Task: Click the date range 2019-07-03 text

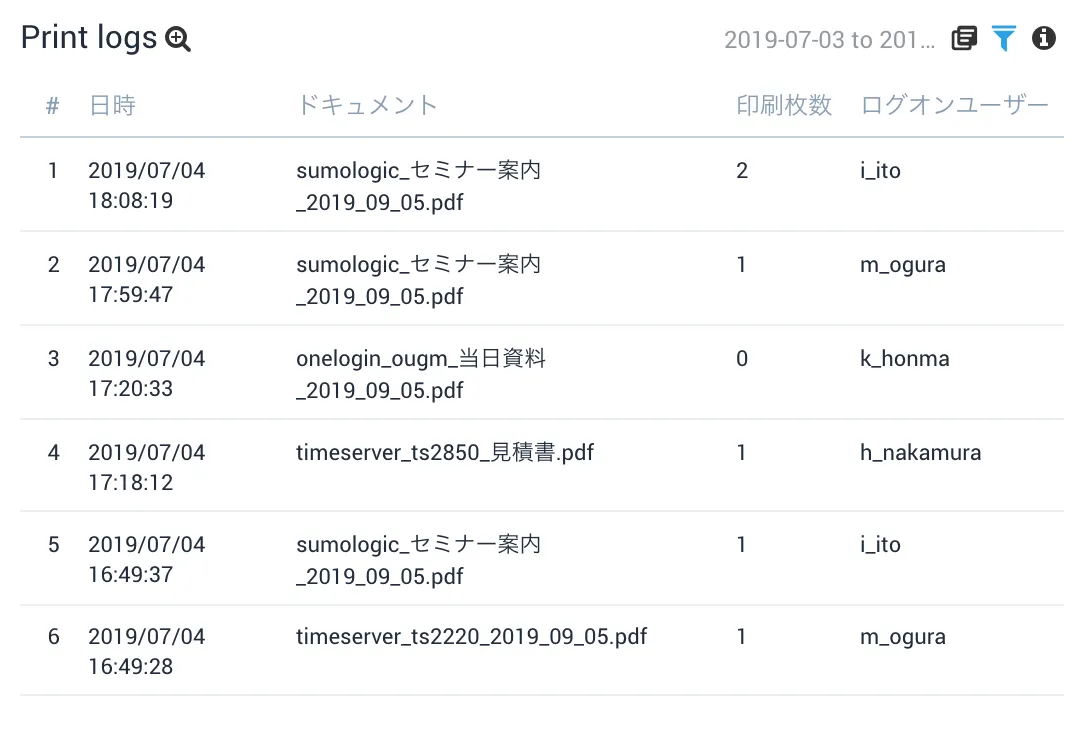Action: tap(829, 40)
